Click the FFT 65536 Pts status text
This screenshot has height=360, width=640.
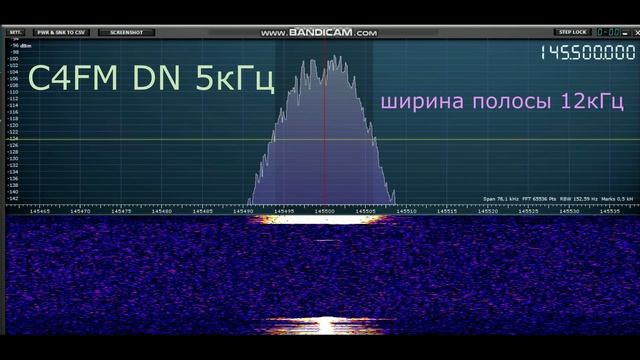[x=539, y=199]
